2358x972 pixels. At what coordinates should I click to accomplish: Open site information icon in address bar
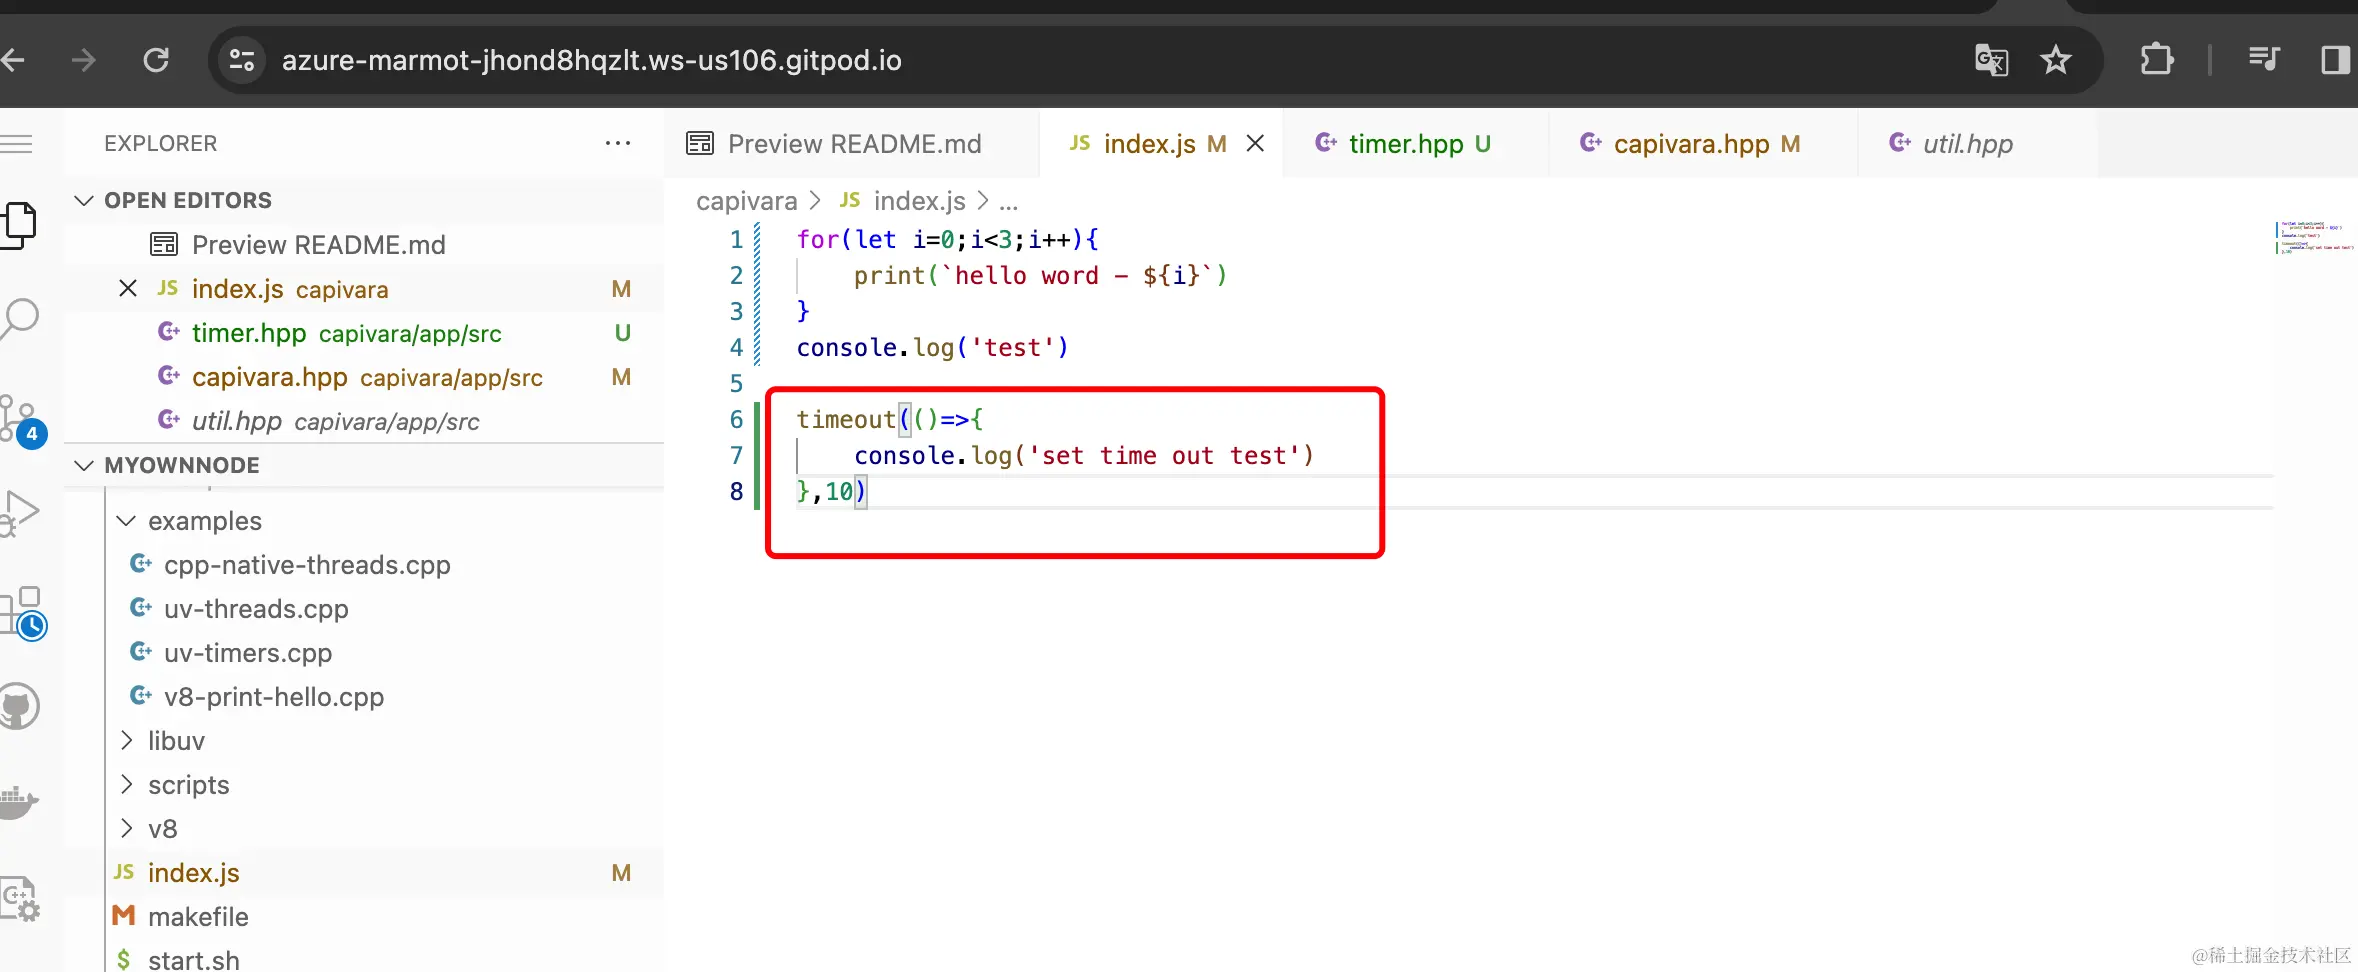[242, 60]
